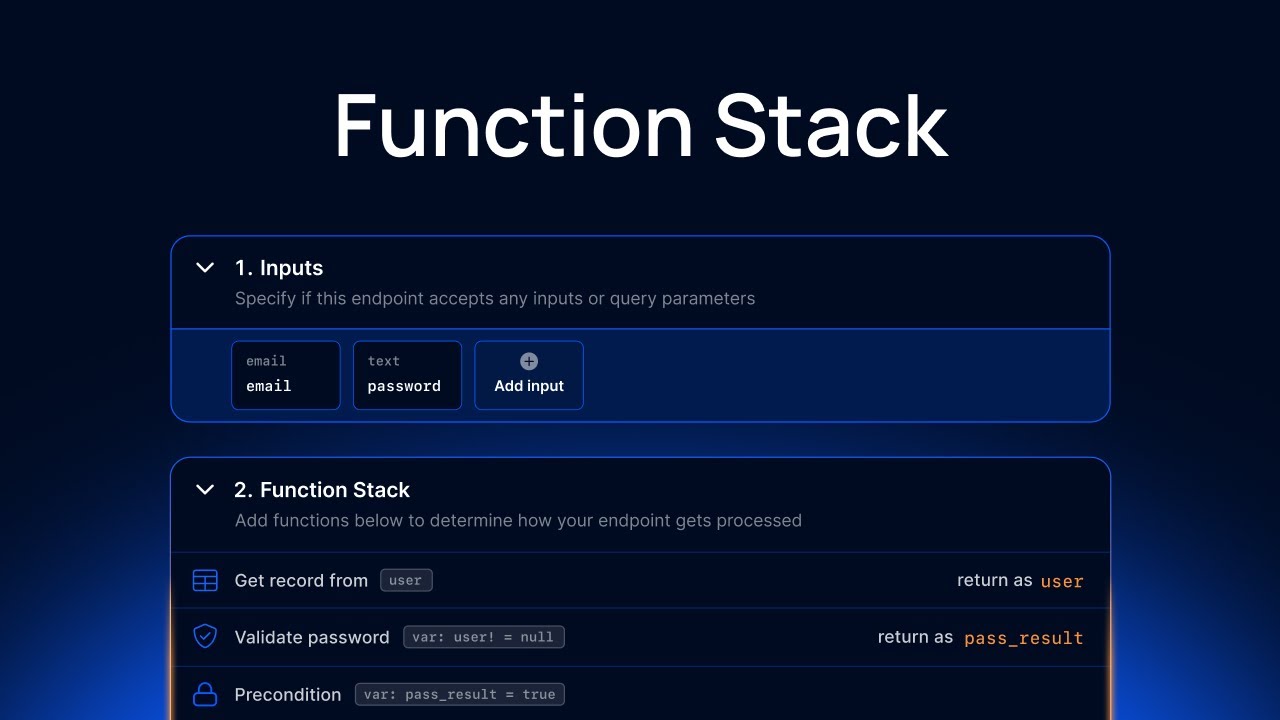Select the shield check icon on Validate password
This screenshot has height=720, width=1280.
[x=204, y=636]
